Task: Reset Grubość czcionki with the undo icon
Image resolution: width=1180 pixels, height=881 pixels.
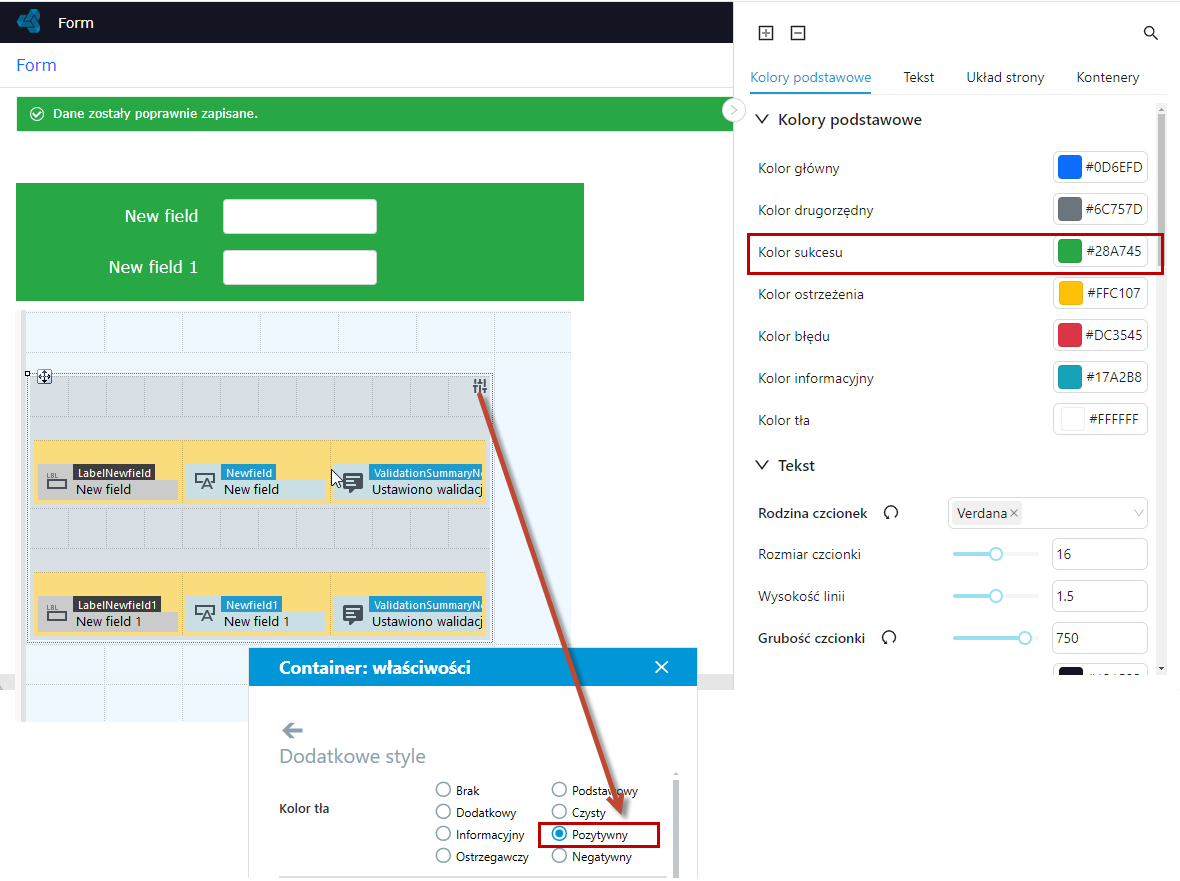Action: click(889, 638)
